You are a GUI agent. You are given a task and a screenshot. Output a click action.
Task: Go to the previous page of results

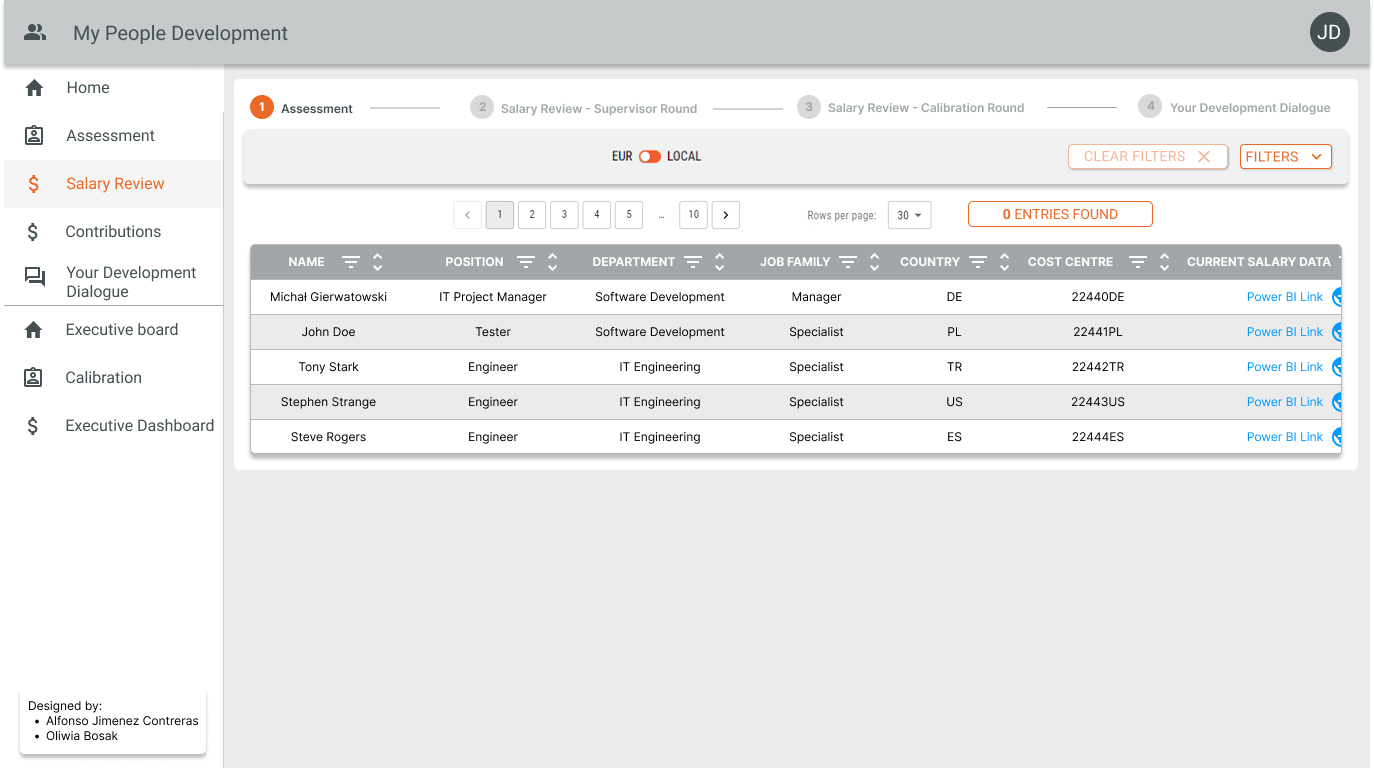click(467, 215)
